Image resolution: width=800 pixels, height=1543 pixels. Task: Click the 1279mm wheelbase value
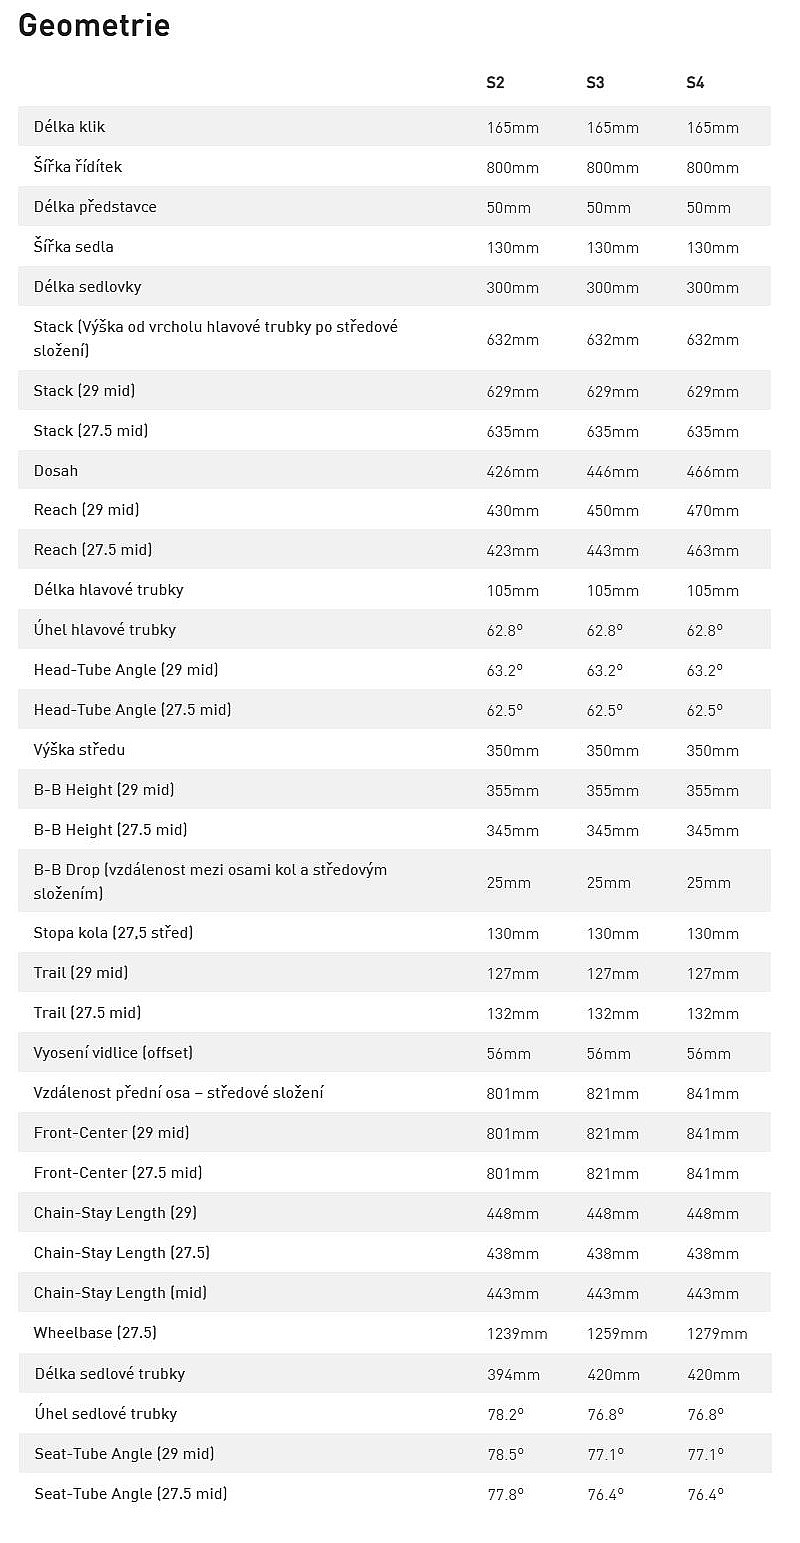pyautogui.click(x=717, y=1334)
